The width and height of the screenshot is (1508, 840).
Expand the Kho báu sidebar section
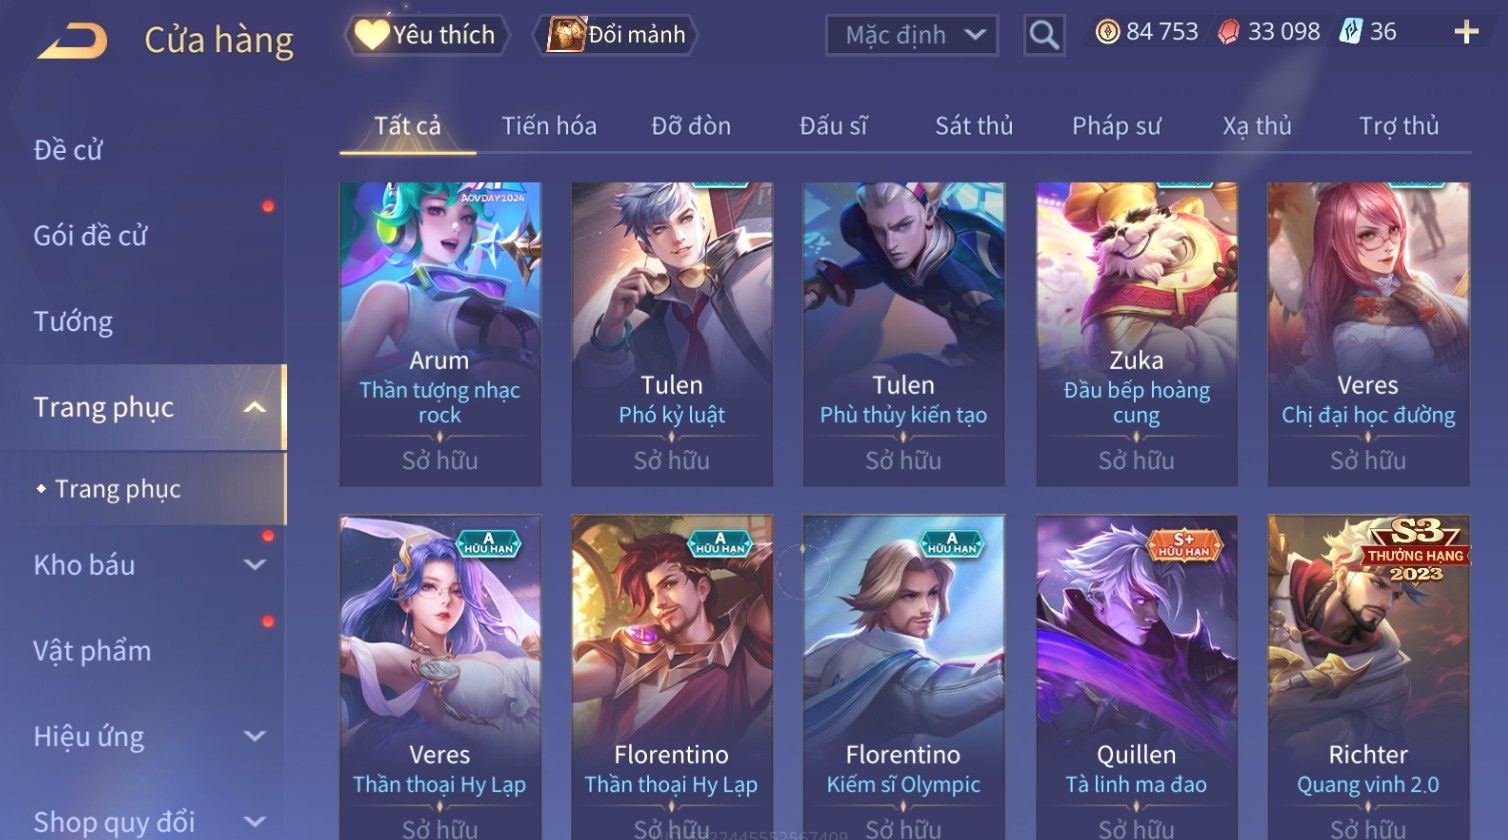(x=255, y=565)
